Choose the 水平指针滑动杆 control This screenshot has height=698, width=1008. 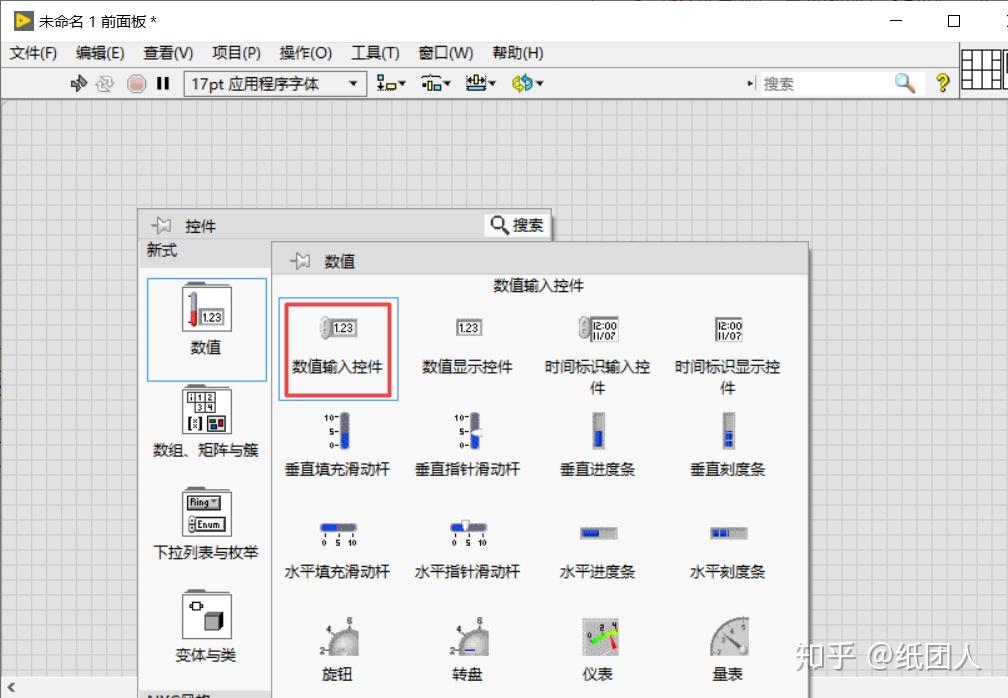coord(467,550)
